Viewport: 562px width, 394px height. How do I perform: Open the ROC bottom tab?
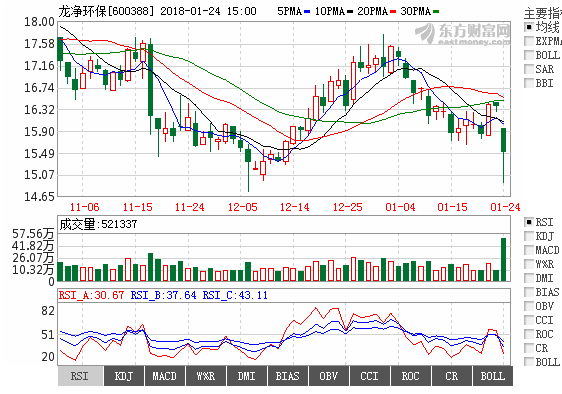point(410,376)
